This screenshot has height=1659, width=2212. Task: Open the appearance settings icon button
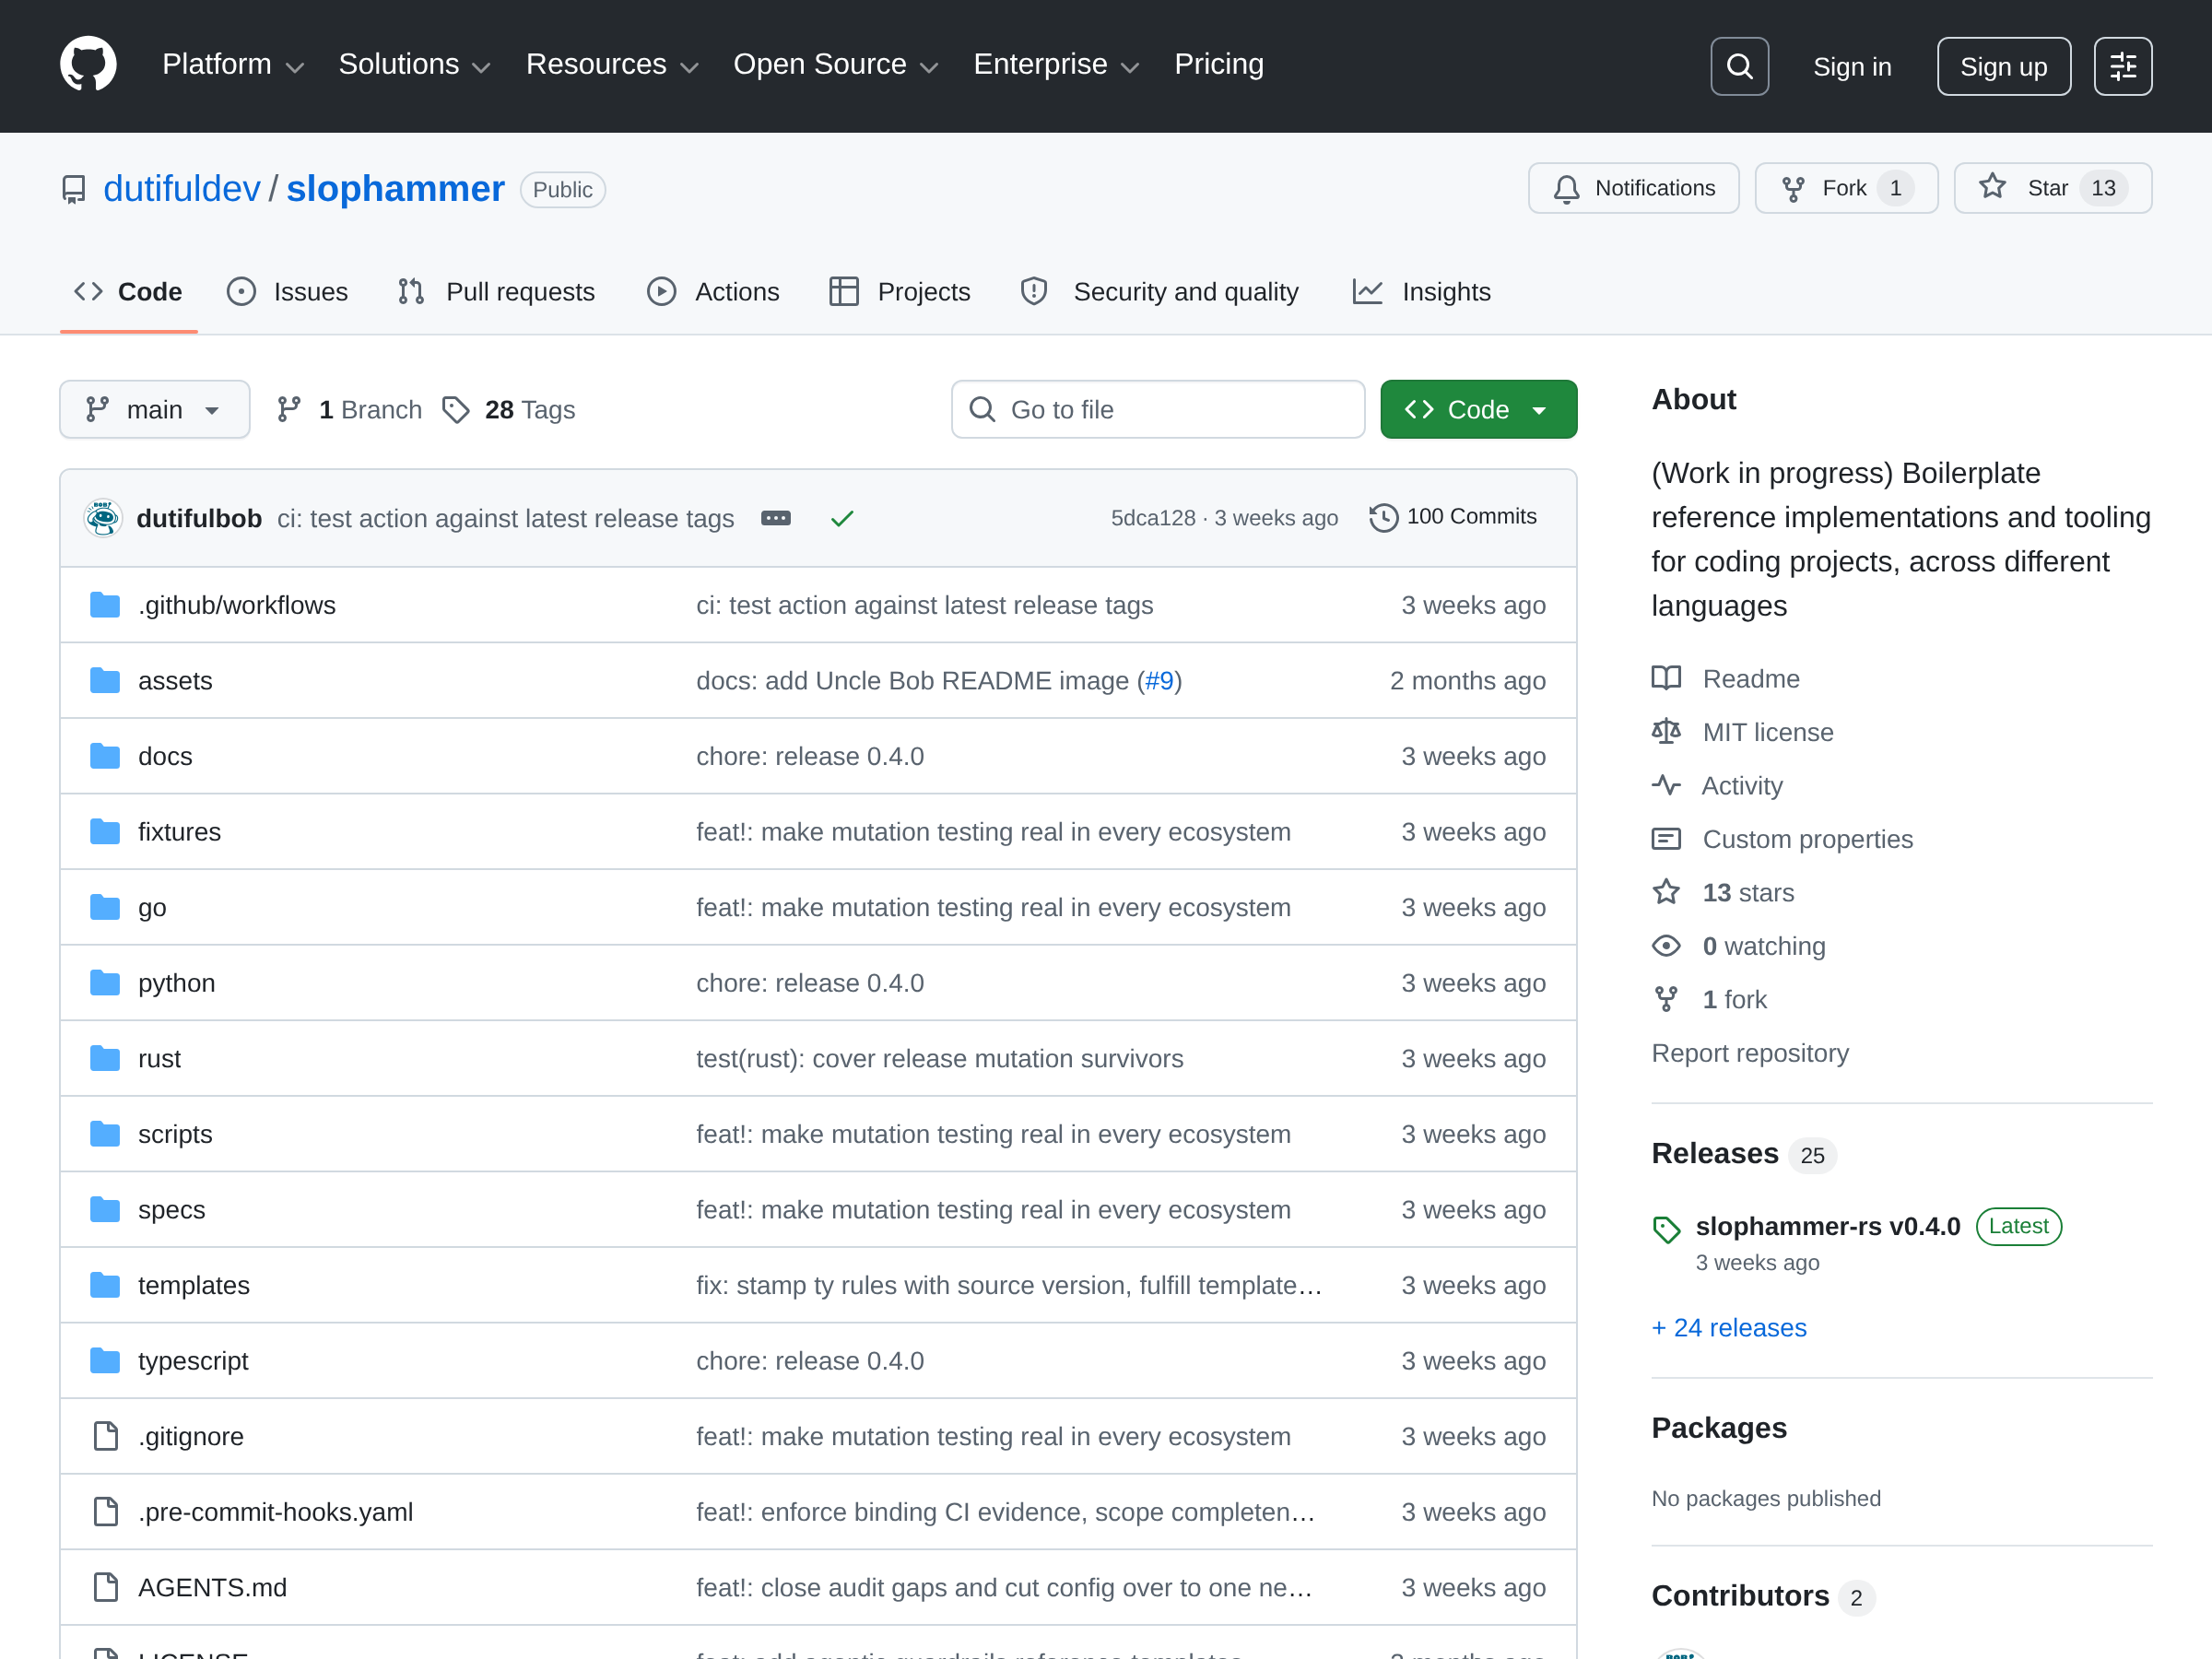[2122, 66]
